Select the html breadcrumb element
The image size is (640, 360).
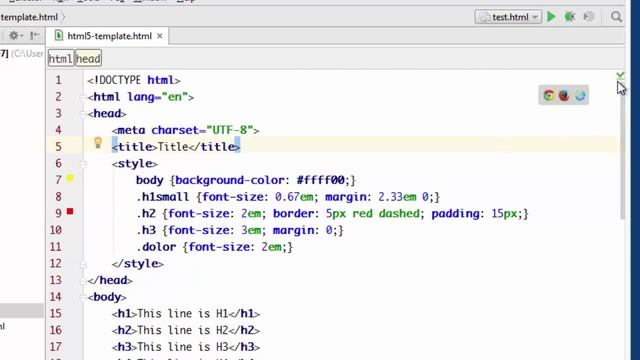pos(60,59)
